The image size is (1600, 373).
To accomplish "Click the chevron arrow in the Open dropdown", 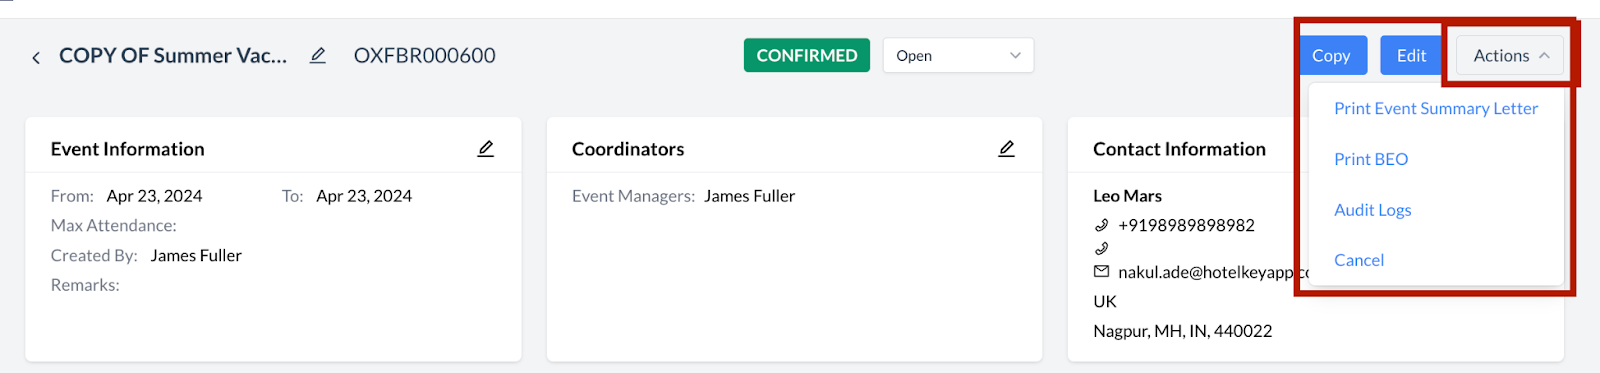I will tap(1015, 56).
